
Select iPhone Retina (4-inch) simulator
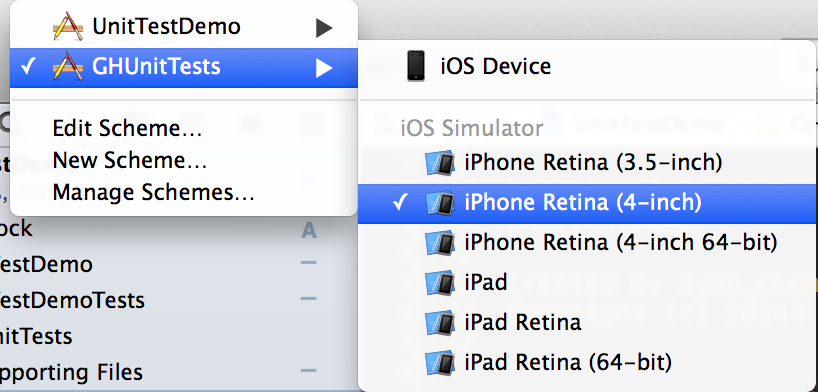click(x=587, y=203)
